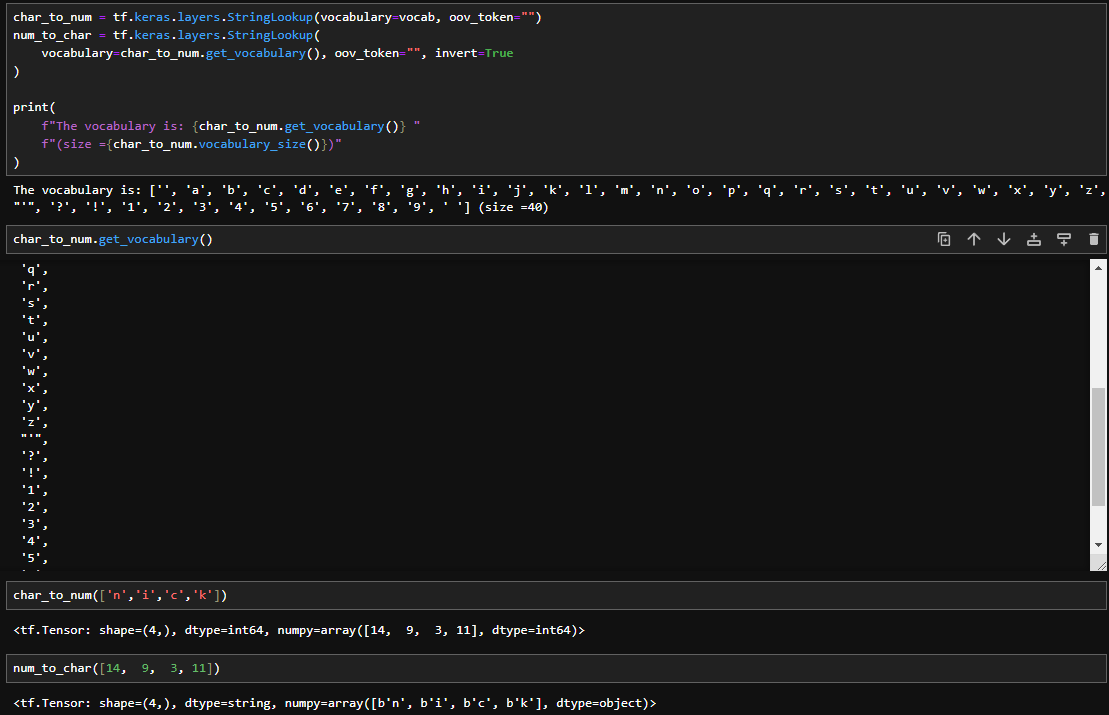Click the string tensor output line
This screenshot has height=715, width=1109.
[334, 704]
